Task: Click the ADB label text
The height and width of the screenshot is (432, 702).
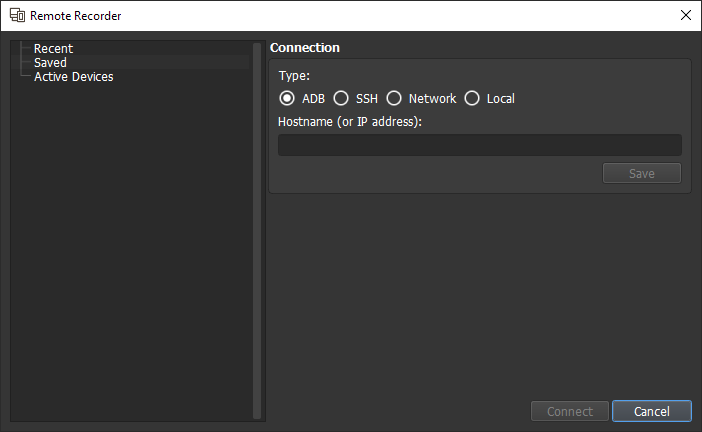Action: tap(313, 98)
